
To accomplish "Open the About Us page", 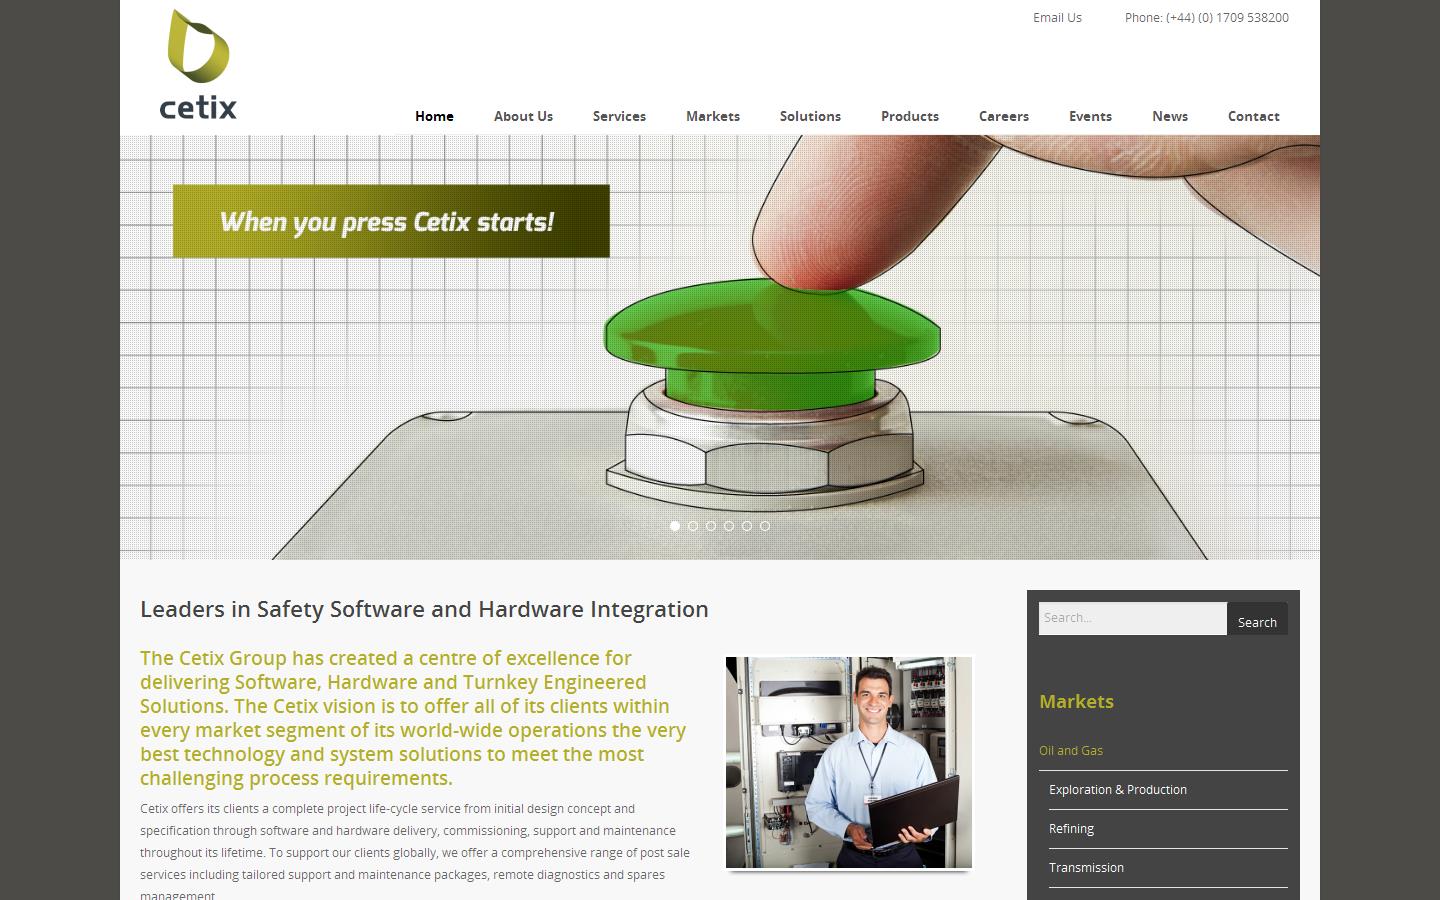I will [523, 116].
